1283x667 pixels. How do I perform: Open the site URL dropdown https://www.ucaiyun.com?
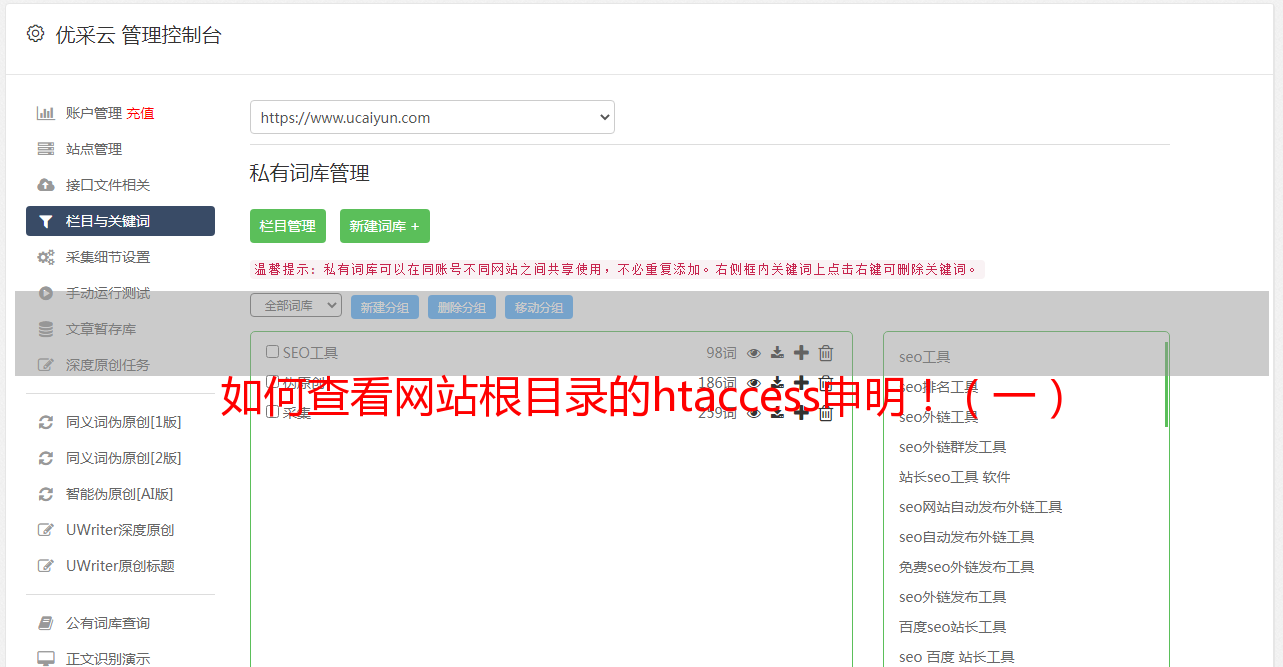[x=432, y=117]
